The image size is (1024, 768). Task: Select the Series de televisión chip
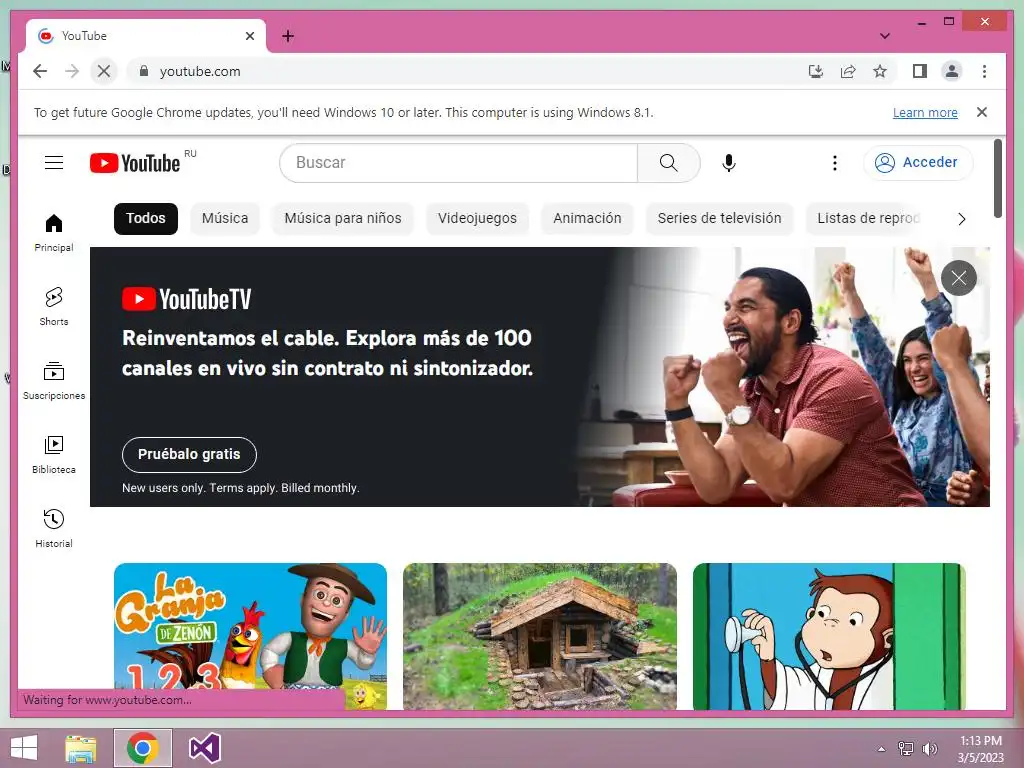(719, 218)
